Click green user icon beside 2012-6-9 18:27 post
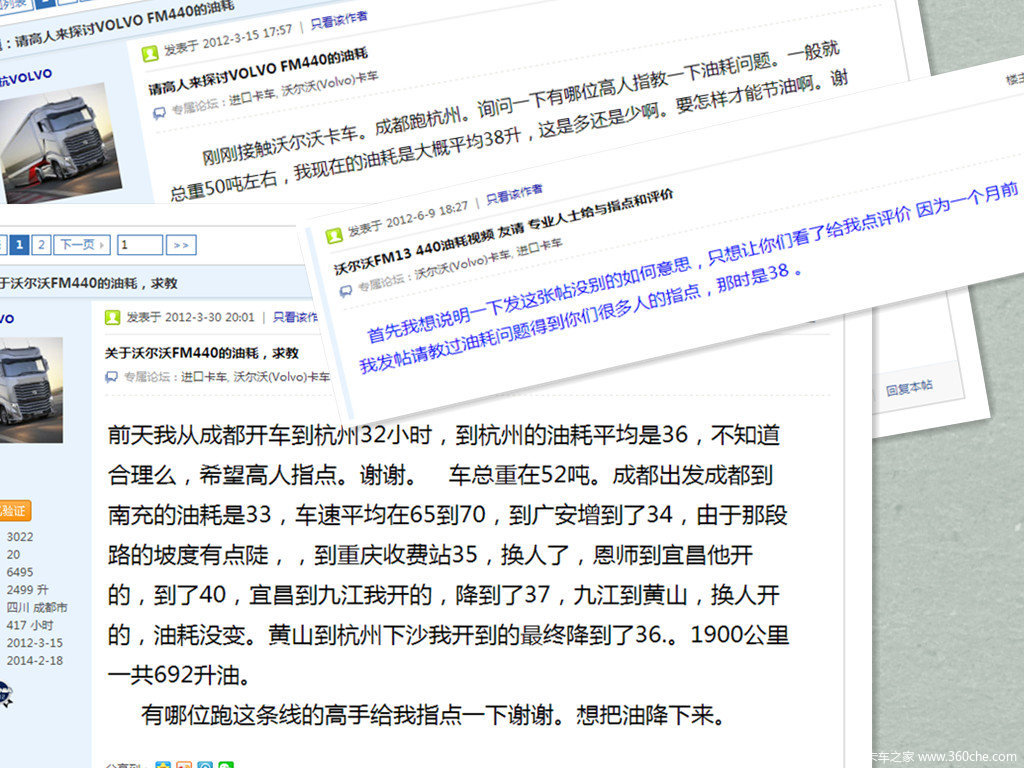Viewport: 1024px width, 768px height. (334, 236)
